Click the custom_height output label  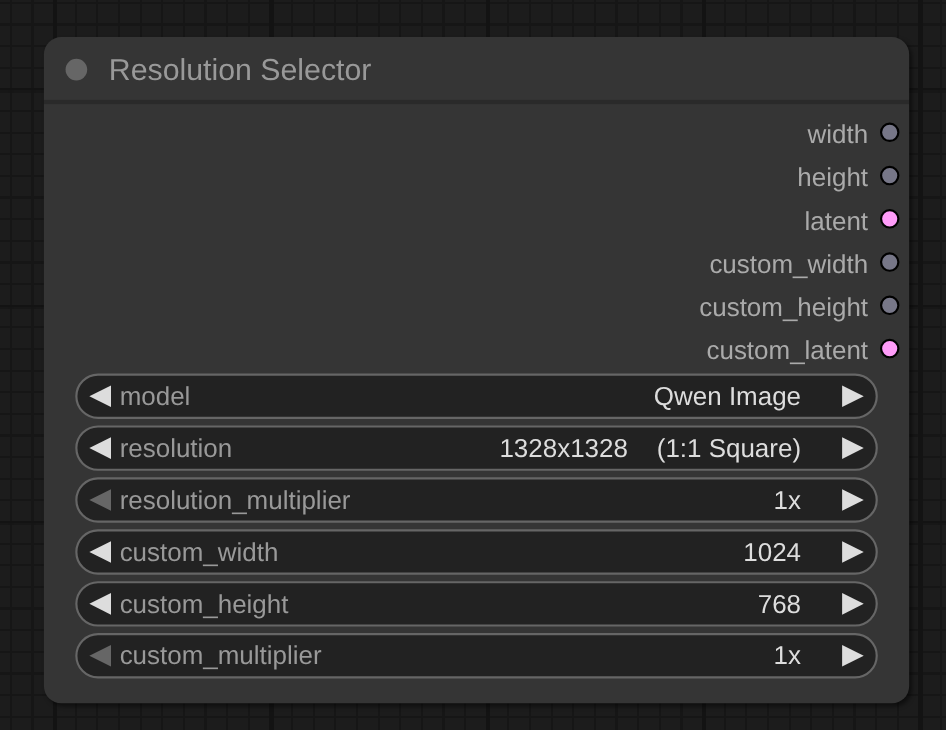click(784, 308)
